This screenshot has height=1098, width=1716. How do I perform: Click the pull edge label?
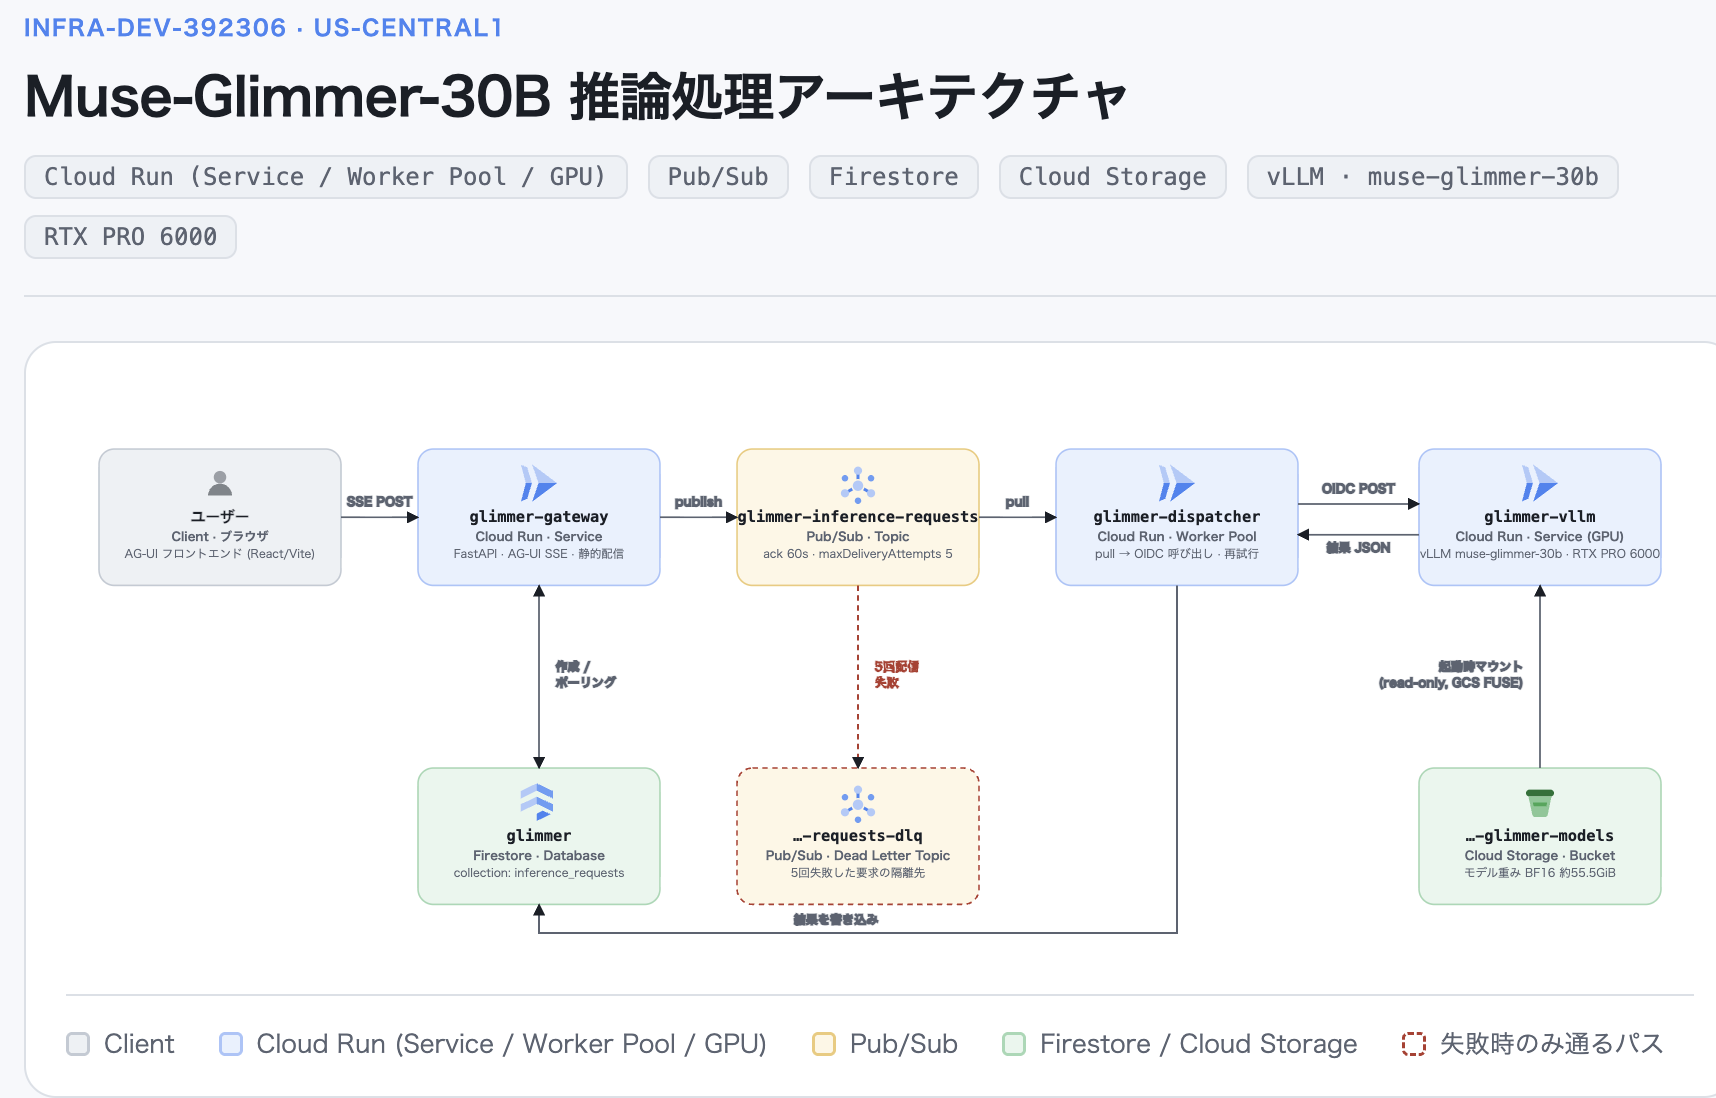coord(1017,502)
